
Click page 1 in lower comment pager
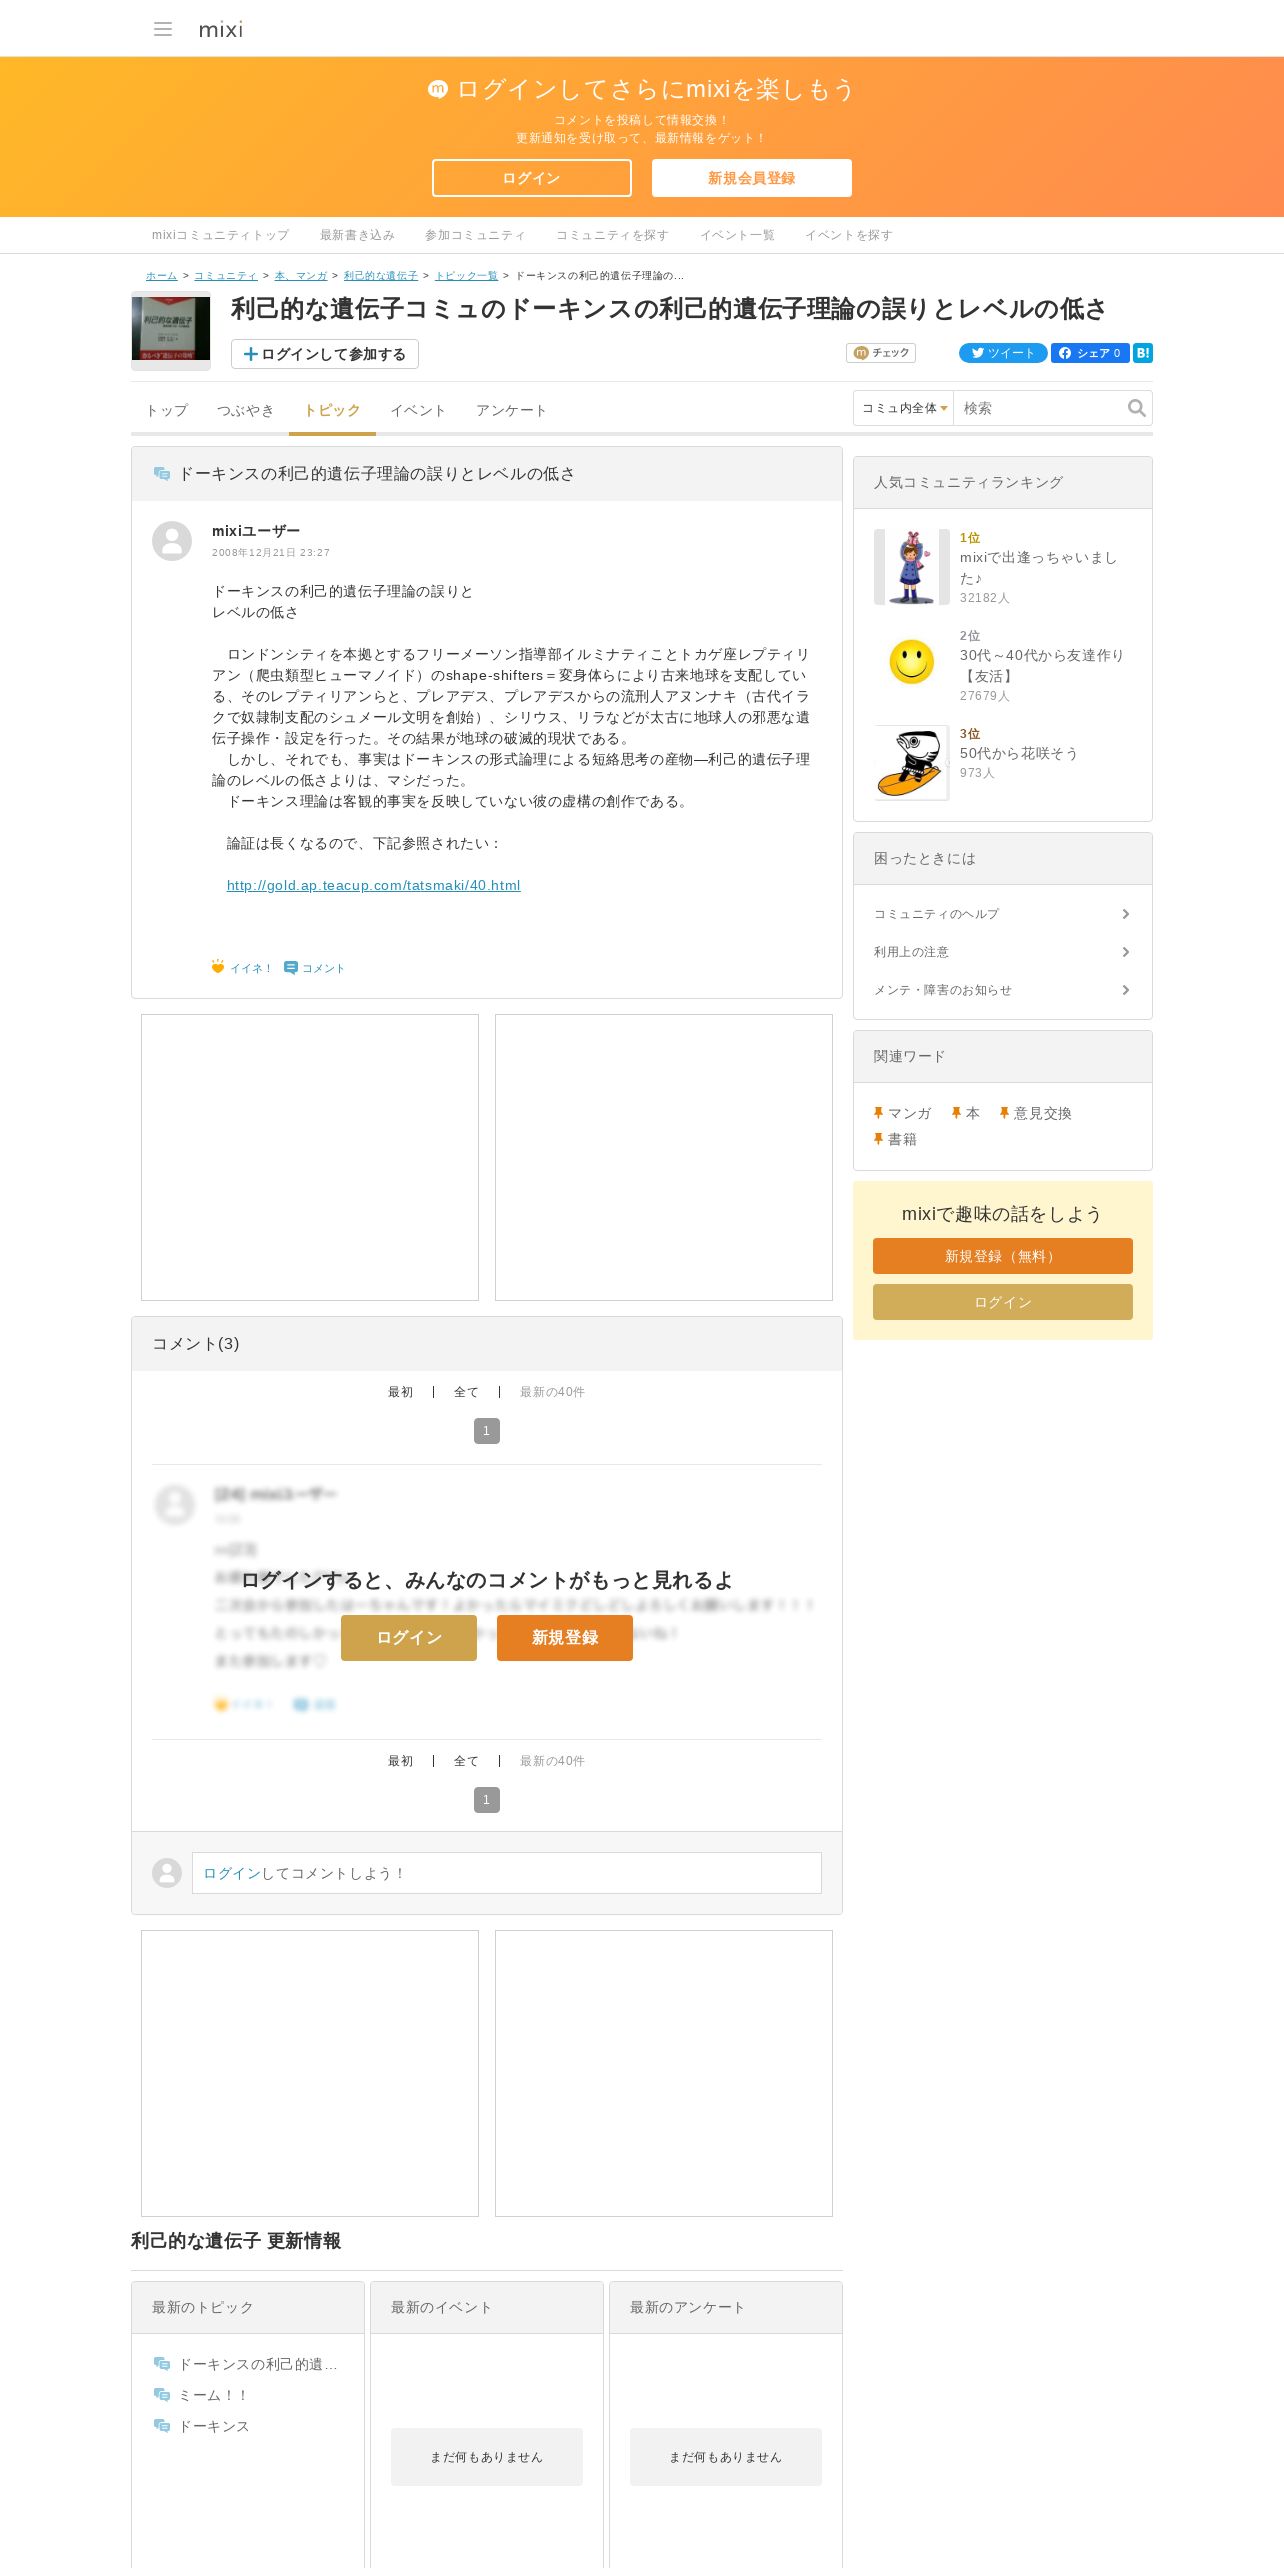coord(487,1800)
